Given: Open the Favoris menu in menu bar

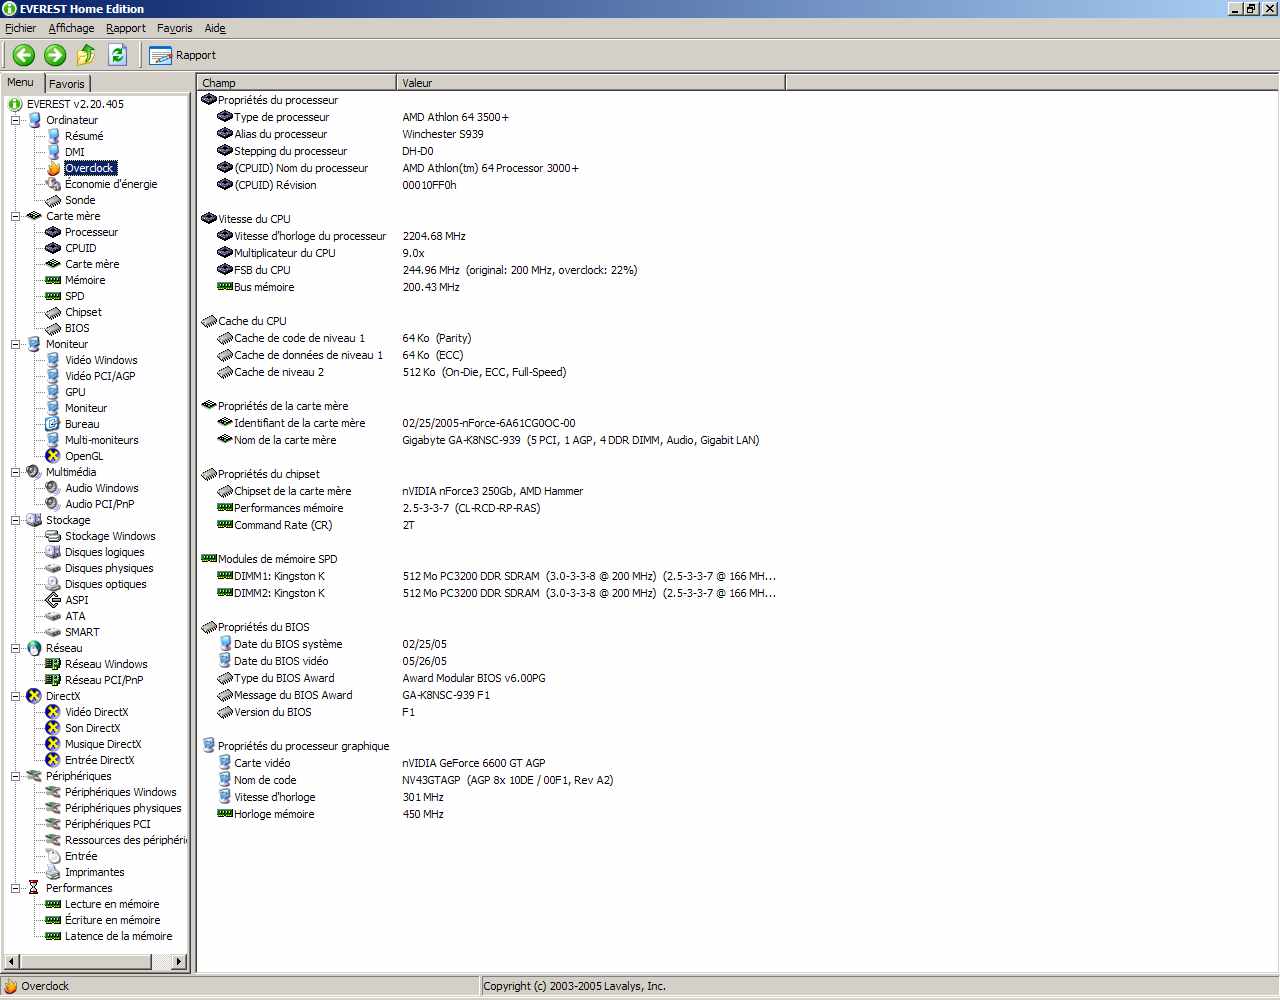Looking at the screenshot, I should pos(174,28).
